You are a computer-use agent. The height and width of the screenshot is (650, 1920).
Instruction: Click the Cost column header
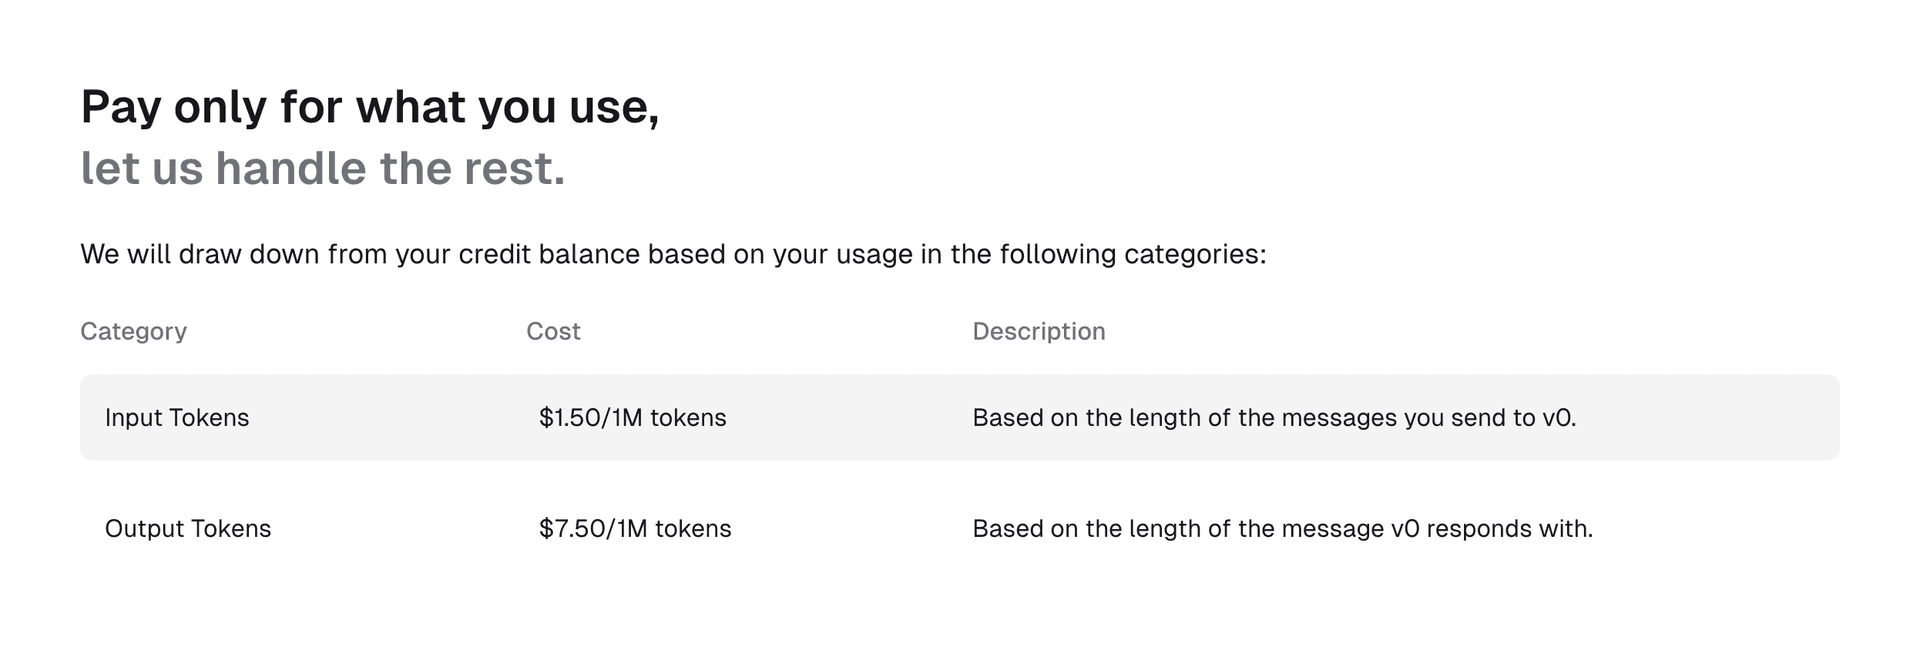click(x=553, y=331)
